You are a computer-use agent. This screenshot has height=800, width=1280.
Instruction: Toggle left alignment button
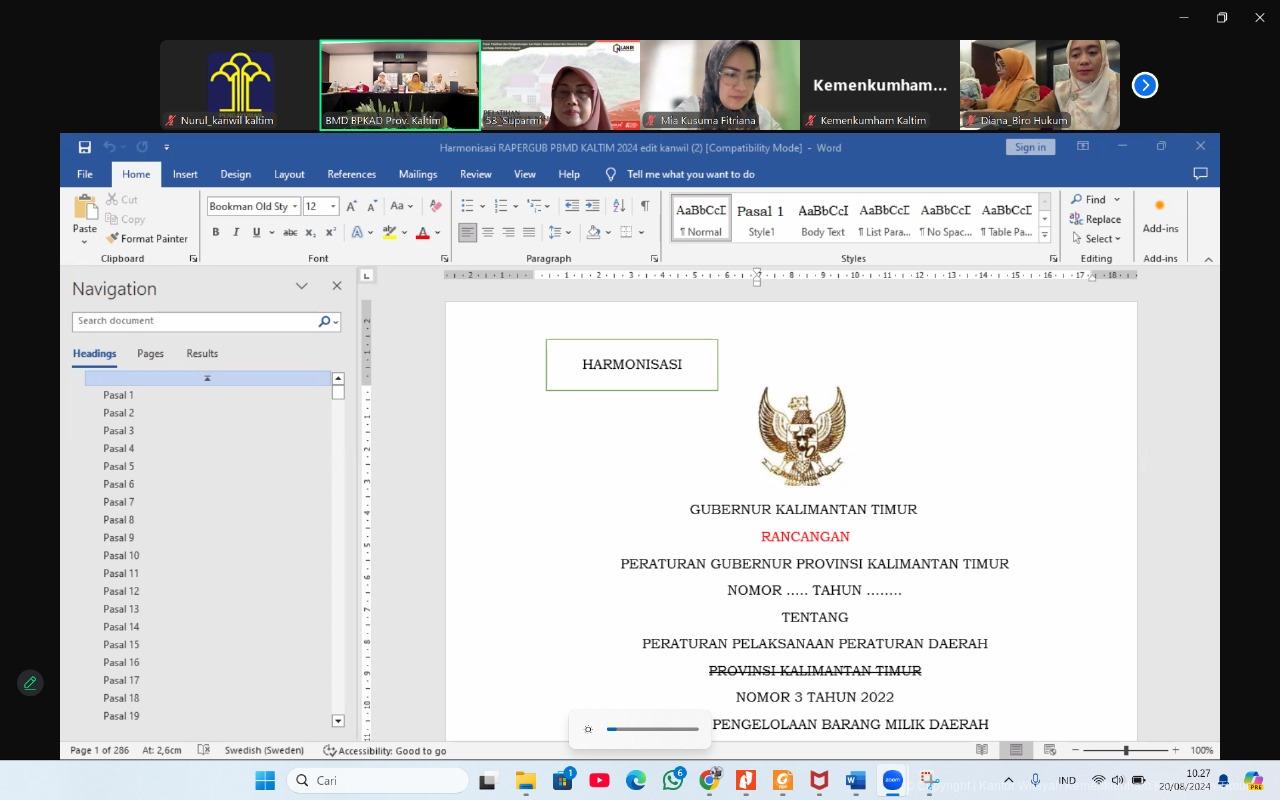[x=467, y=232]
